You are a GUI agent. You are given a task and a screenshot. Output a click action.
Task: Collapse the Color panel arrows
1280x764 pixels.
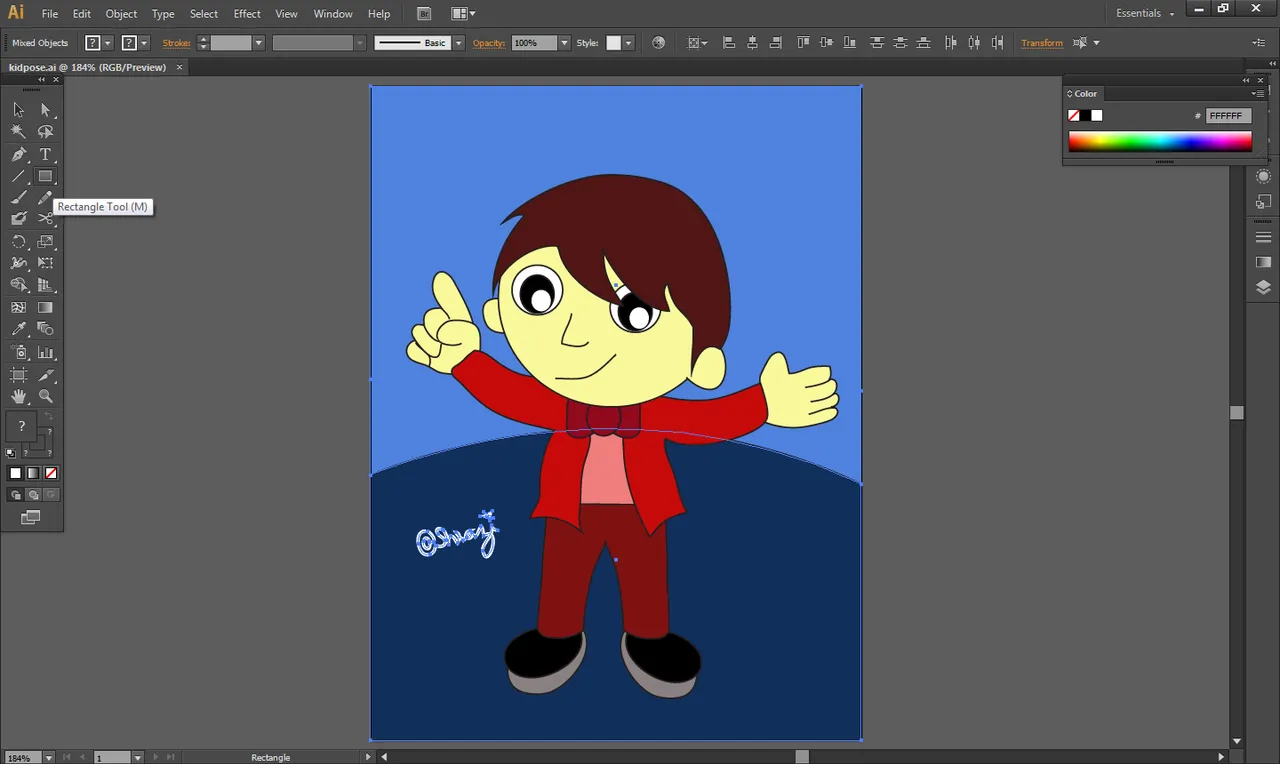1246,80
